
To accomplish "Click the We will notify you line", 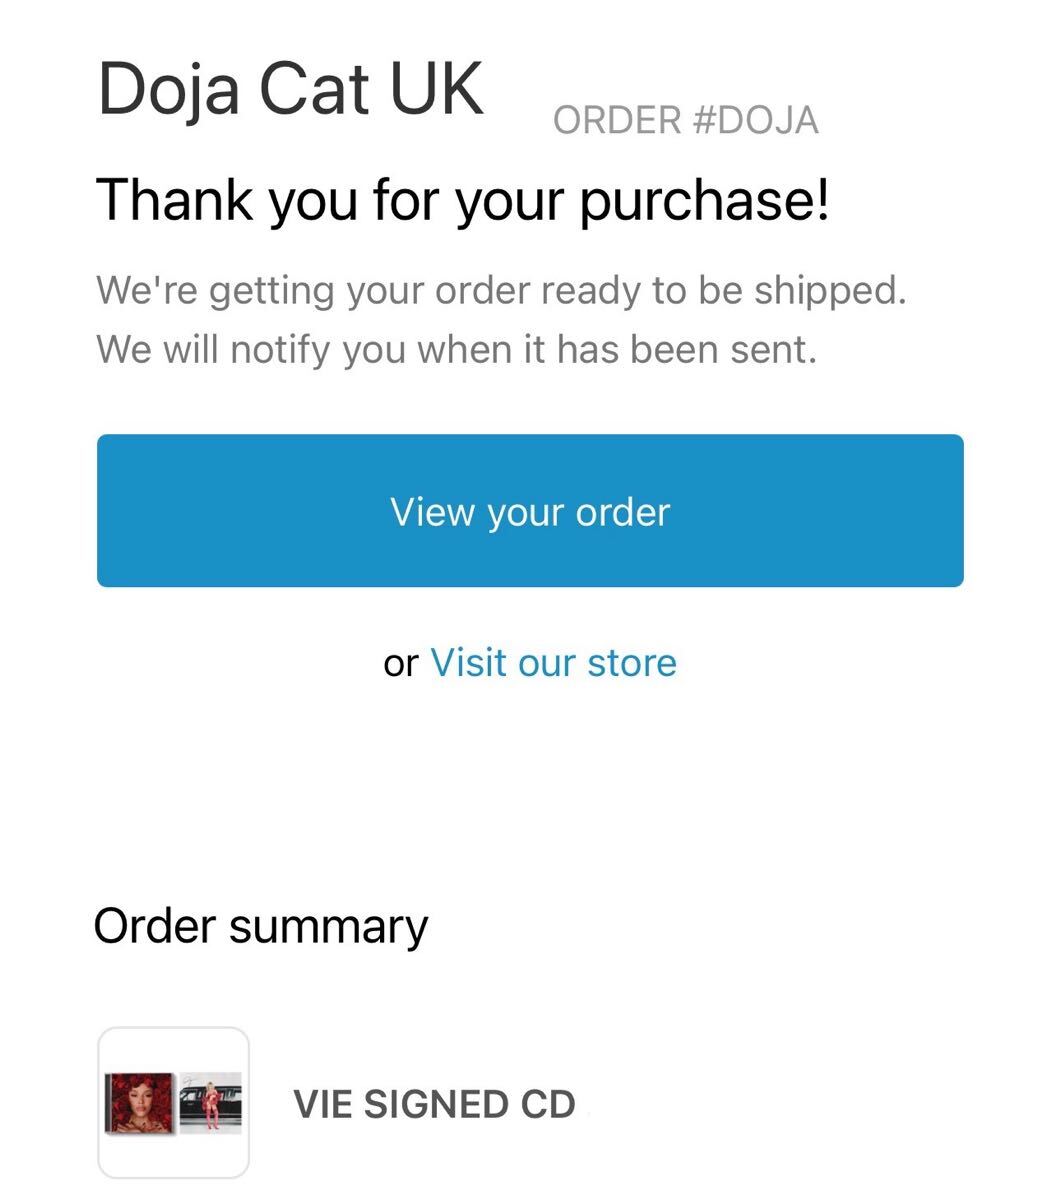I will pyautogui.click(x=456, y=349).
